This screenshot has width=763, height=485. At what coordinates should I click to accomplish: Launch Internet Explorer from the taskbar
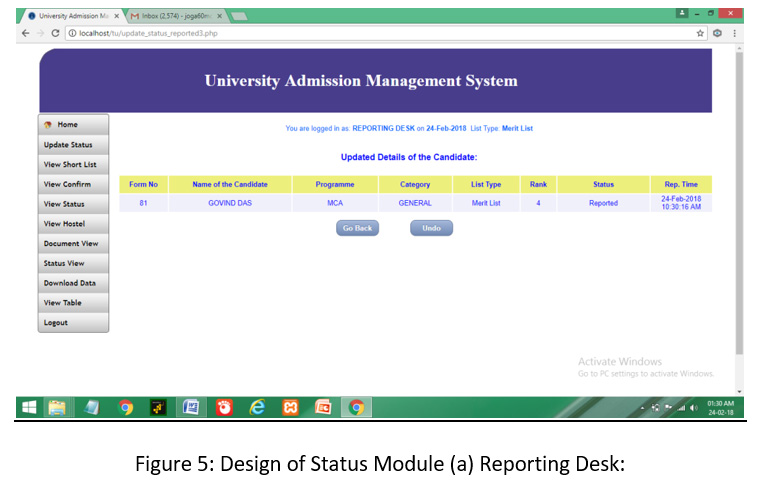pos(257,407)
